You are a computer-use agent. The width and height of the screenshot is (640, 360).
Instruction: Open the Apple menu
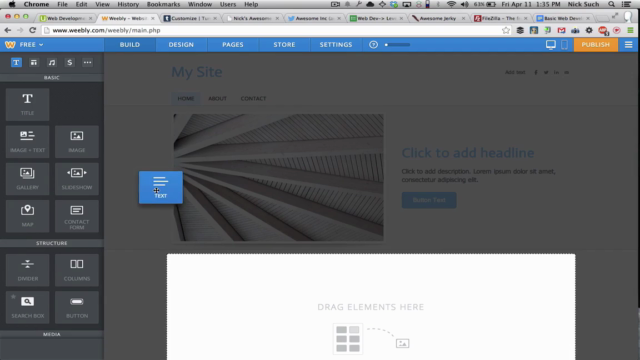[x=12, y=4]
